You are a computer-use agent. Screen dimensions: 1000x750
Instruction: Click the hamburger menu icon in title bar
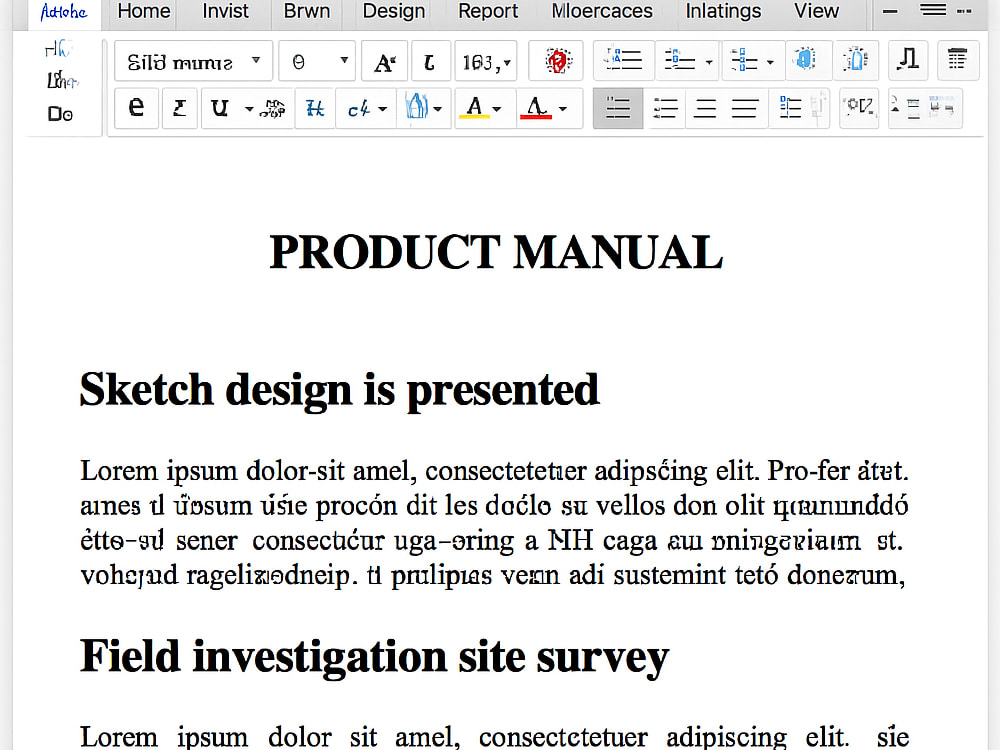click(x=933, y=10)
